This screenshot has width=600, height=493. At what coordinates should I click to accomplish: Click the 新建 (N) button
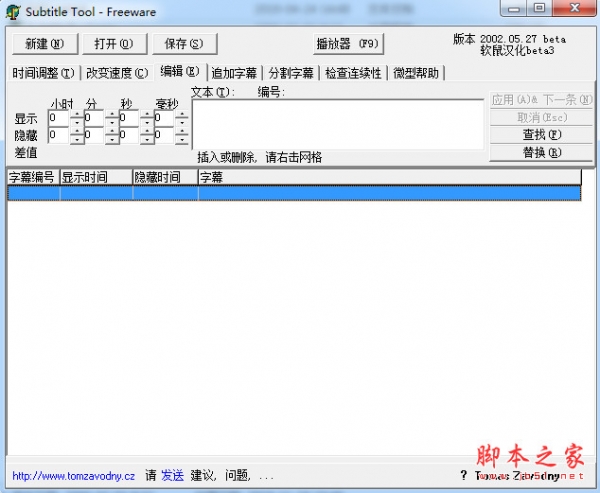(x=45, y=44)
